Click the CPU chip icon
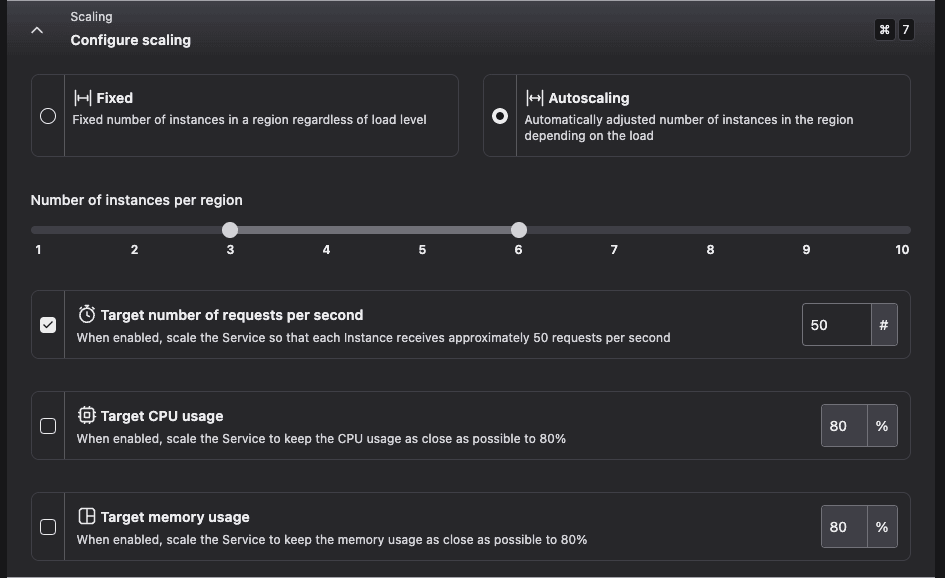 click(87, 415)
